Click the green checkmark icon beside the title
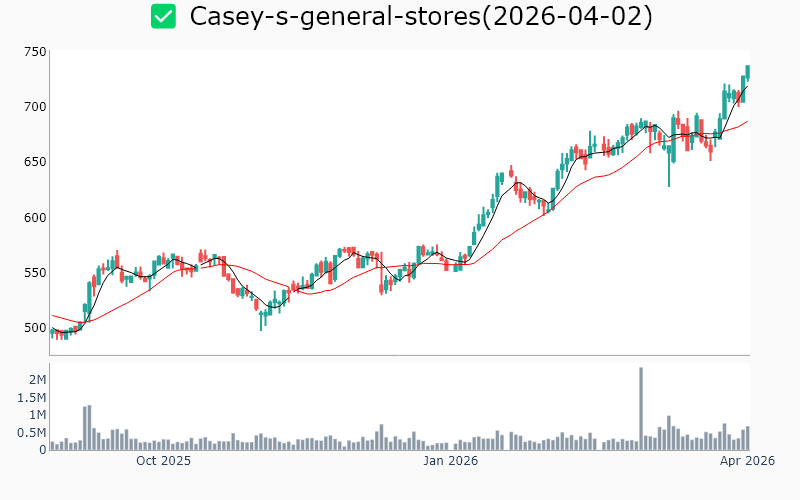The height and width of the screenshot is (500, 800). 163,17
